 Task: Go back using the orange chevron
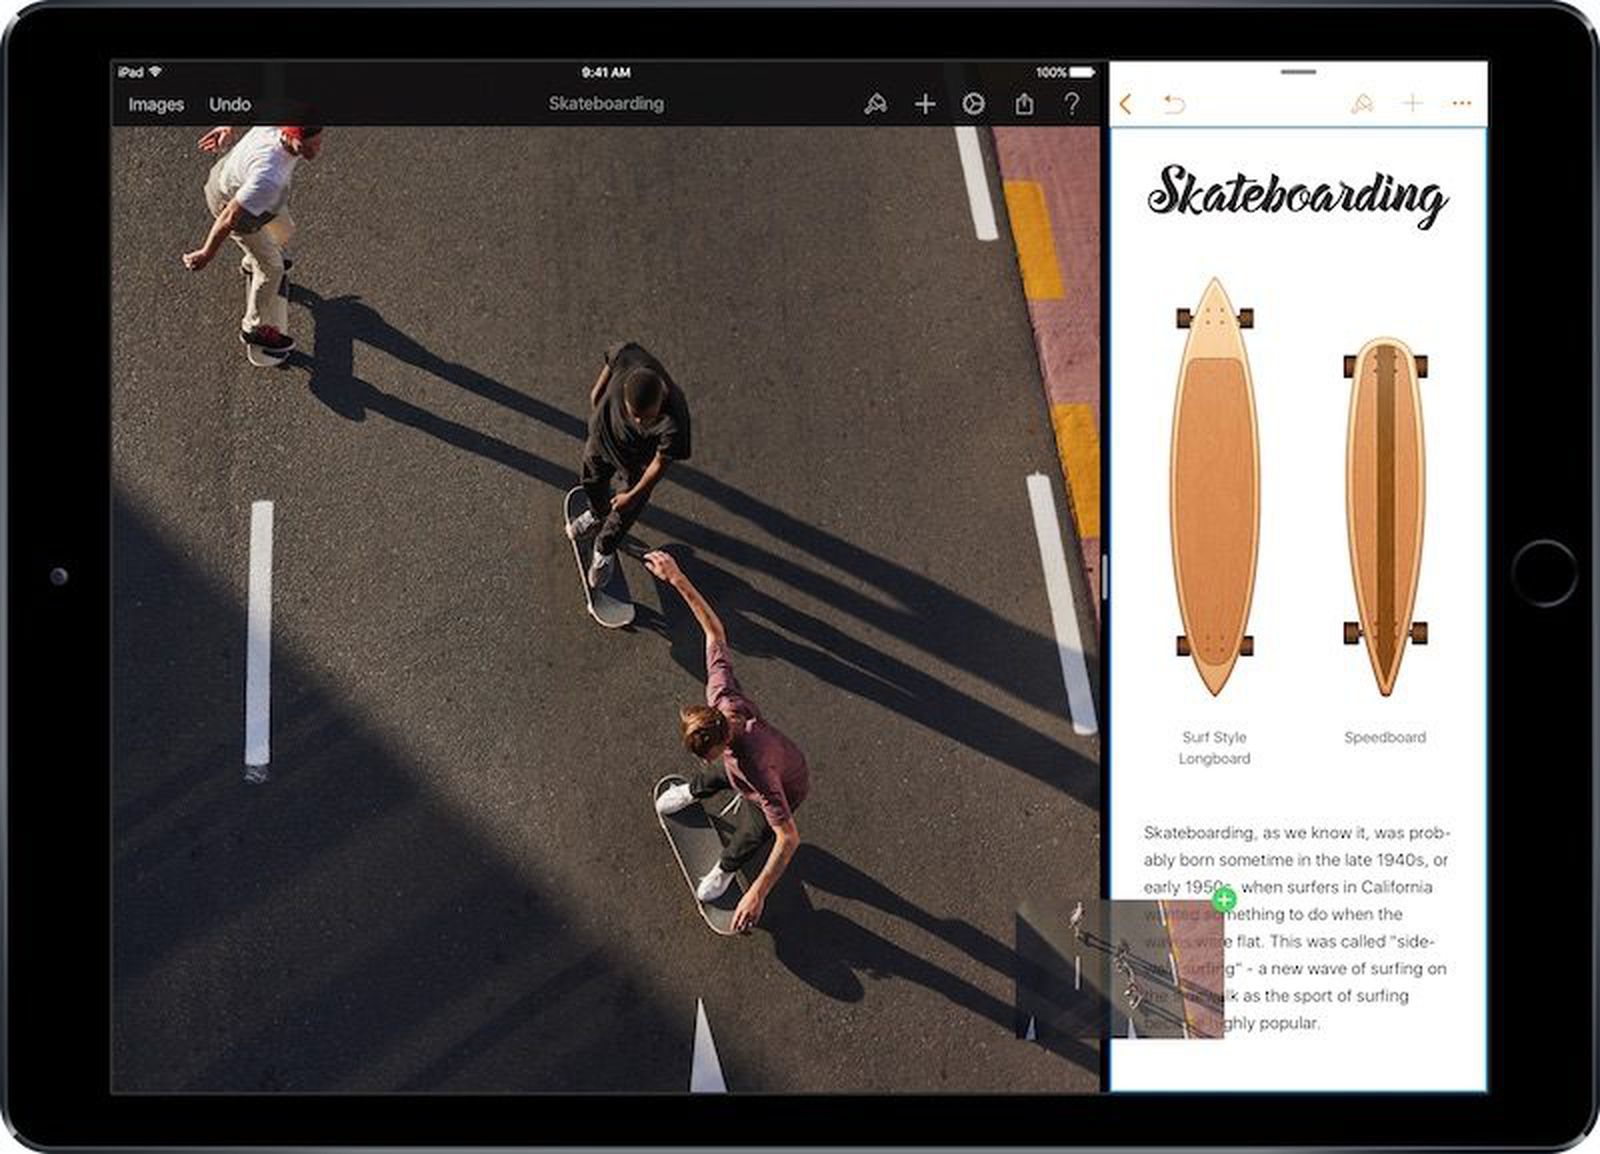(1125, 102)
